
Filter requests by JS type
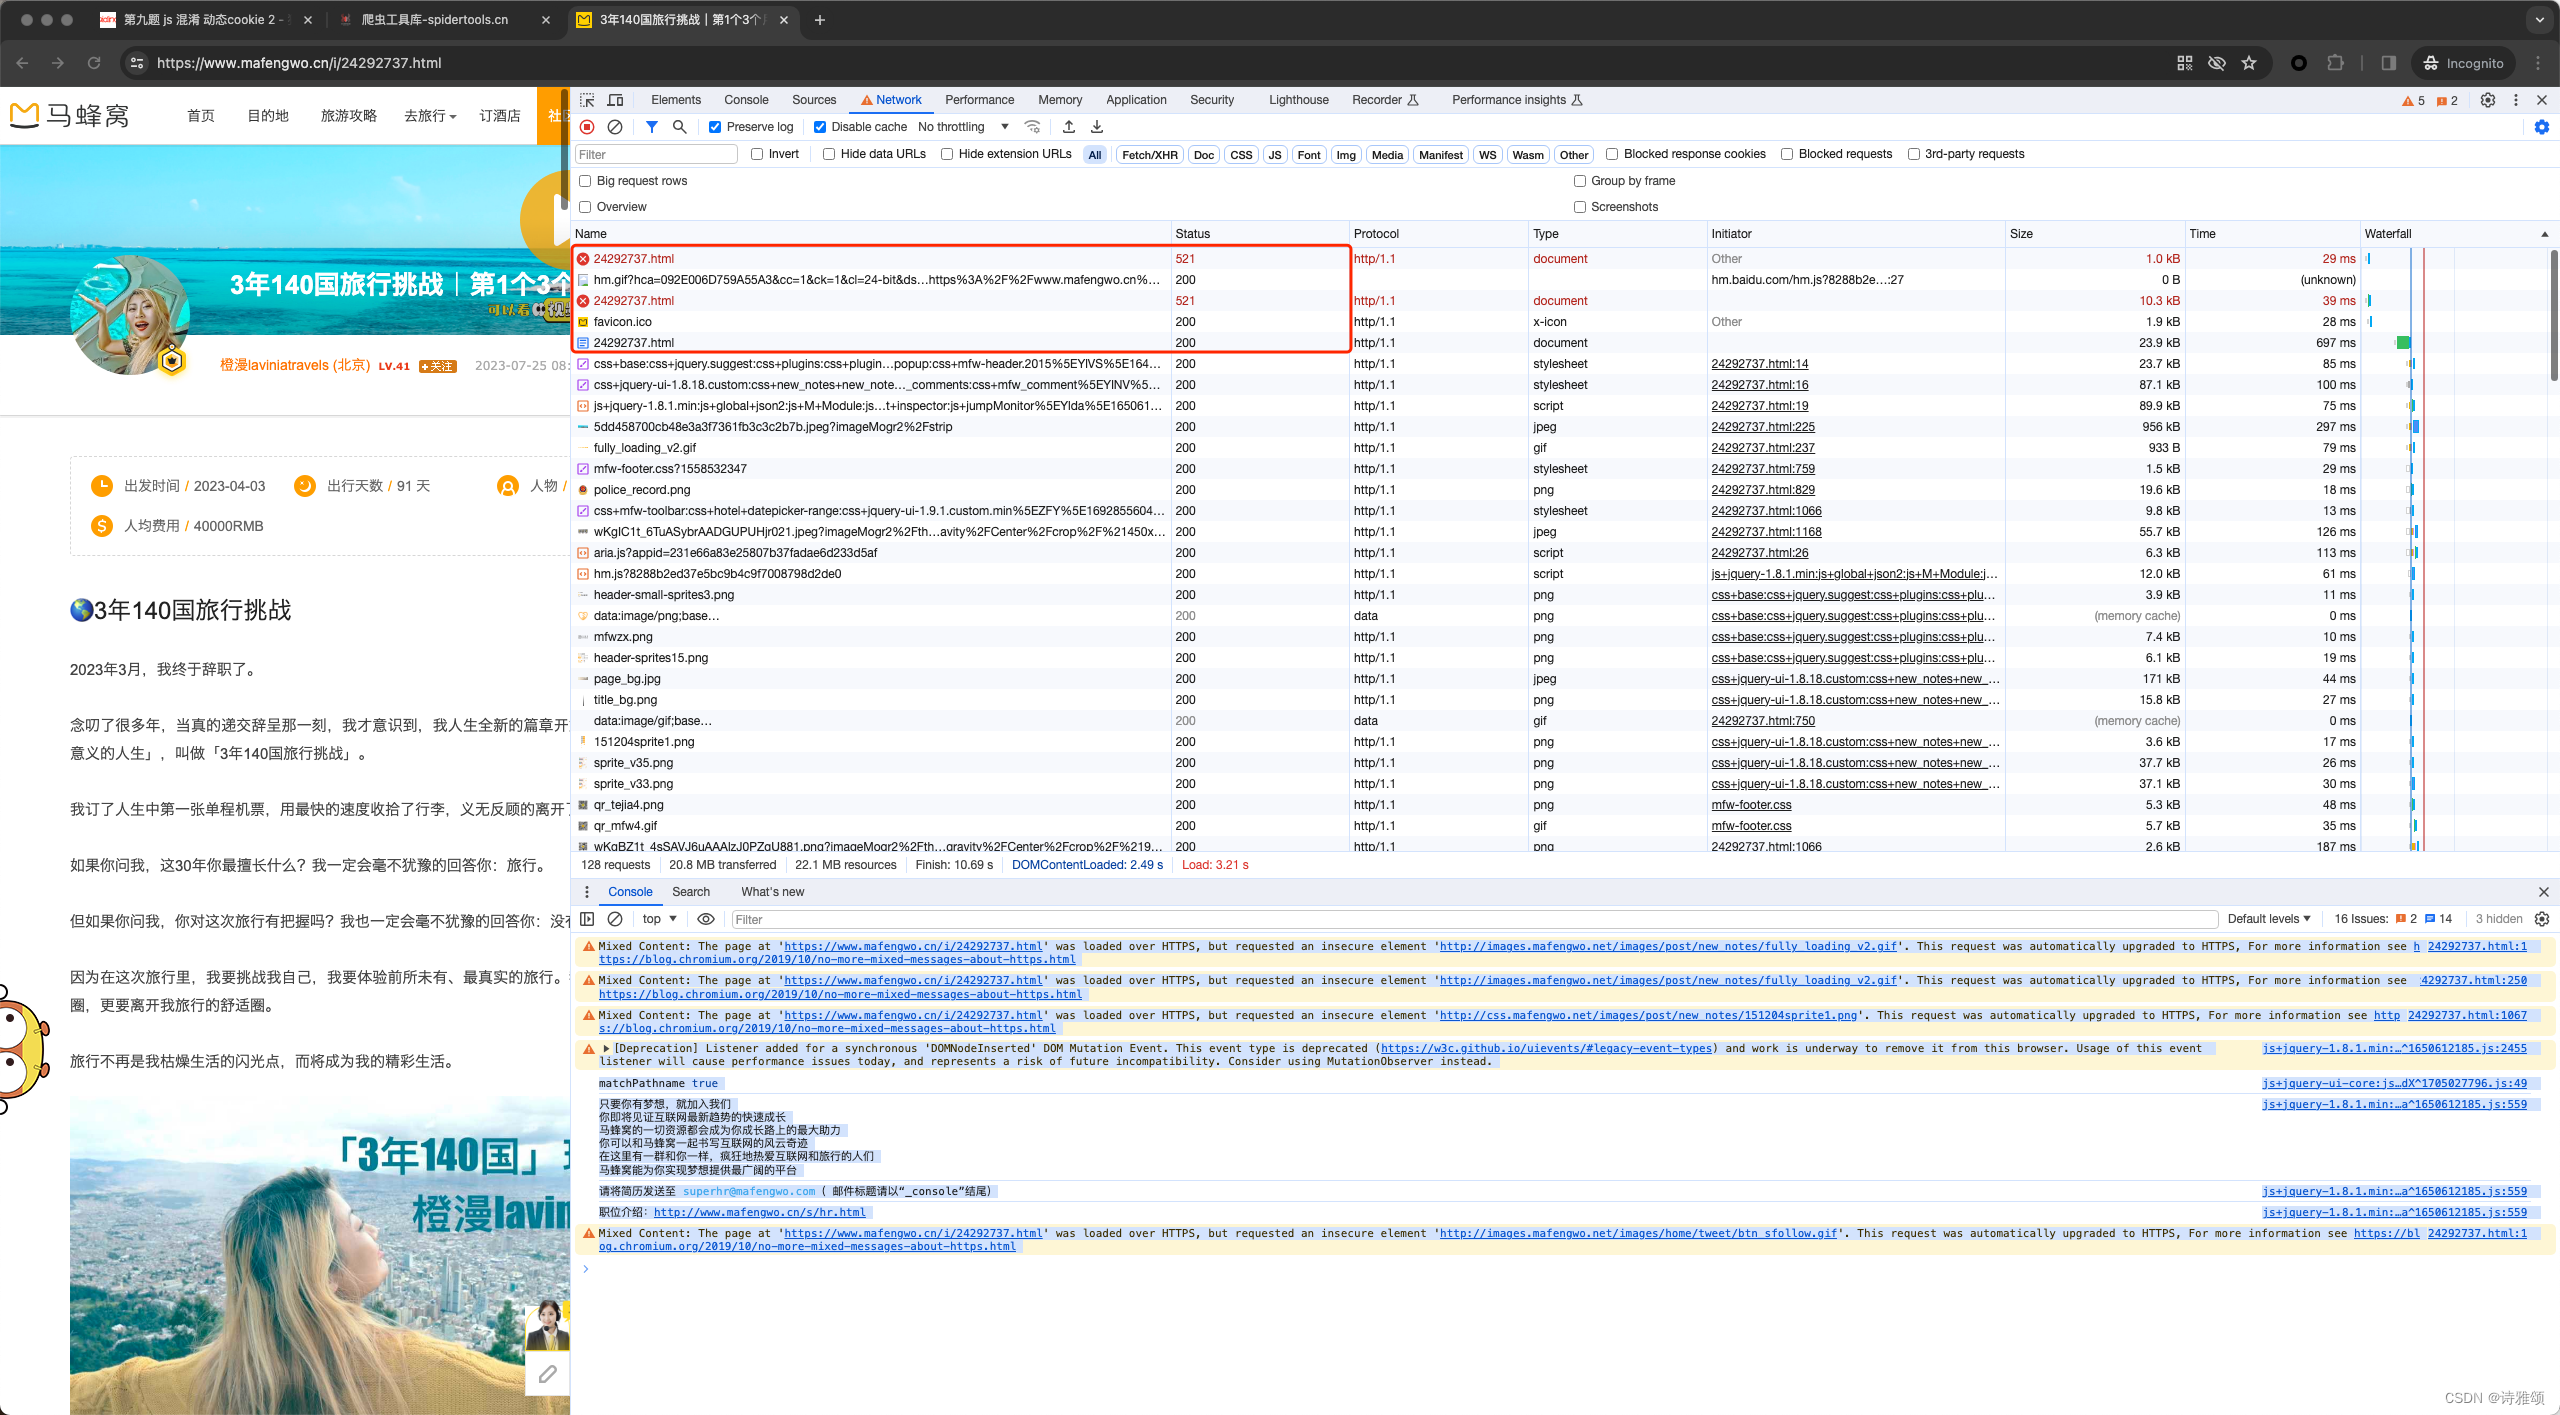click(x=1275, y=155)
